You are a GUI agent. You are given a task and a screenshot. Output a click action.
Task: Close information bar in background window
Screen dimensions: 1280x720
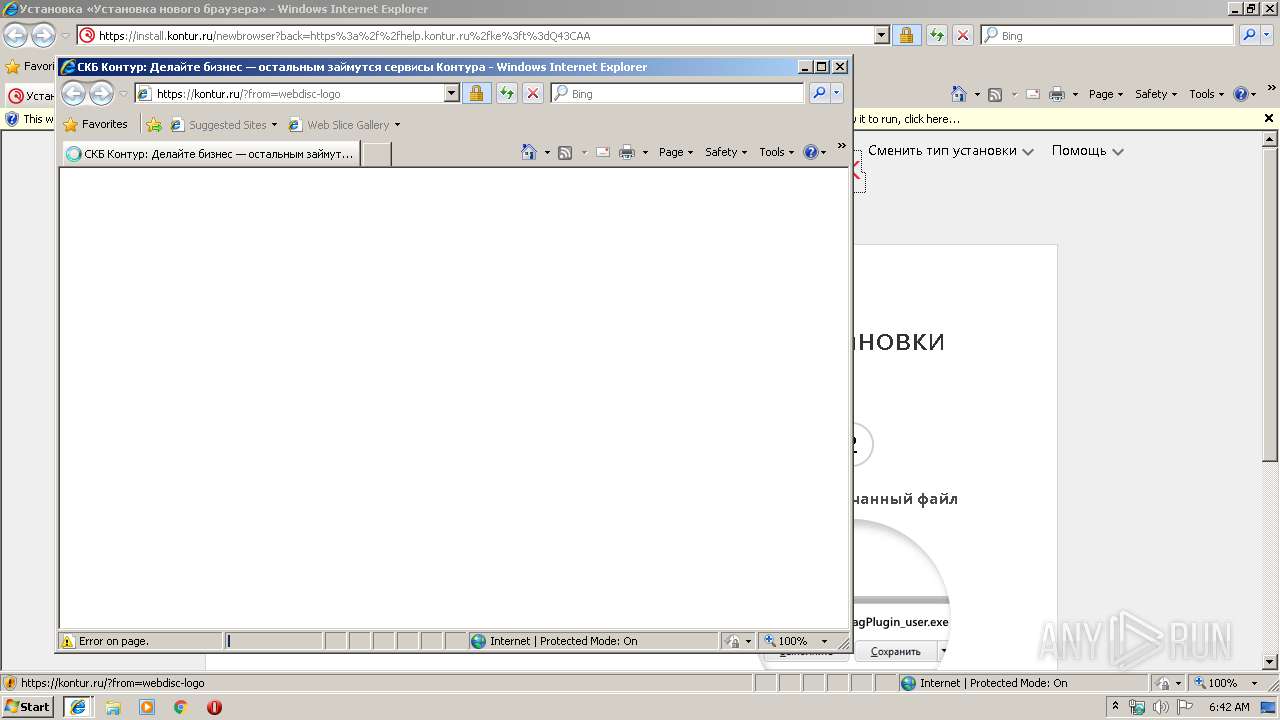1269,119
